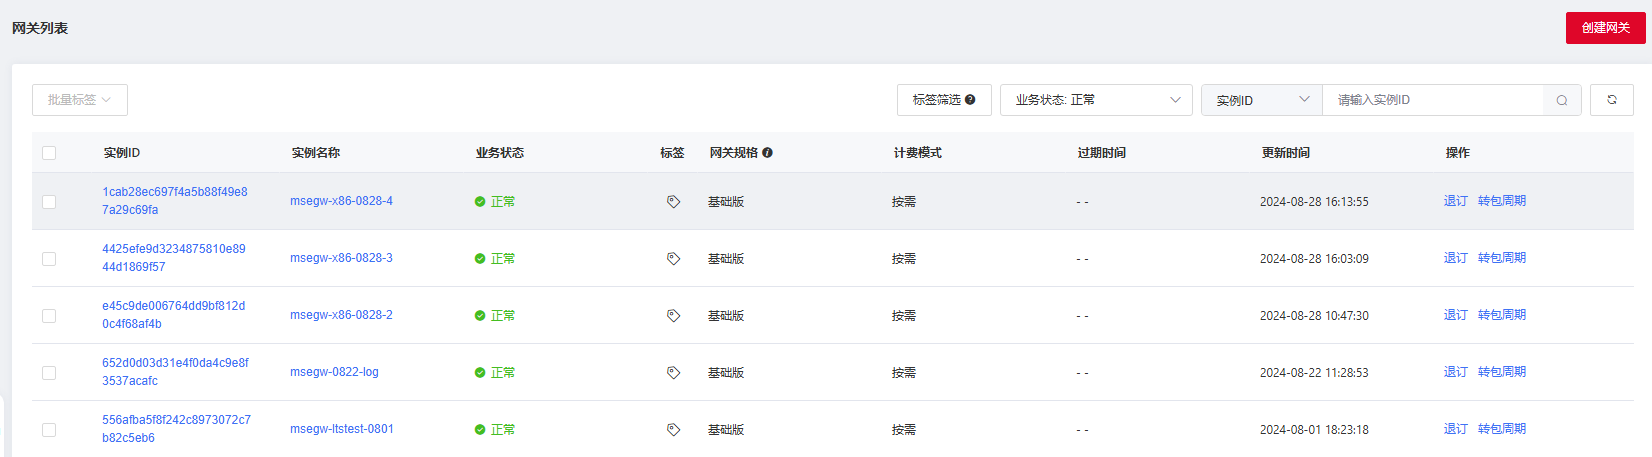The width and height of the screenshot is (1652, 457).
Task: Open instance ID 4425efe9d3234875810e8944d1869f57
Action: 174,258
